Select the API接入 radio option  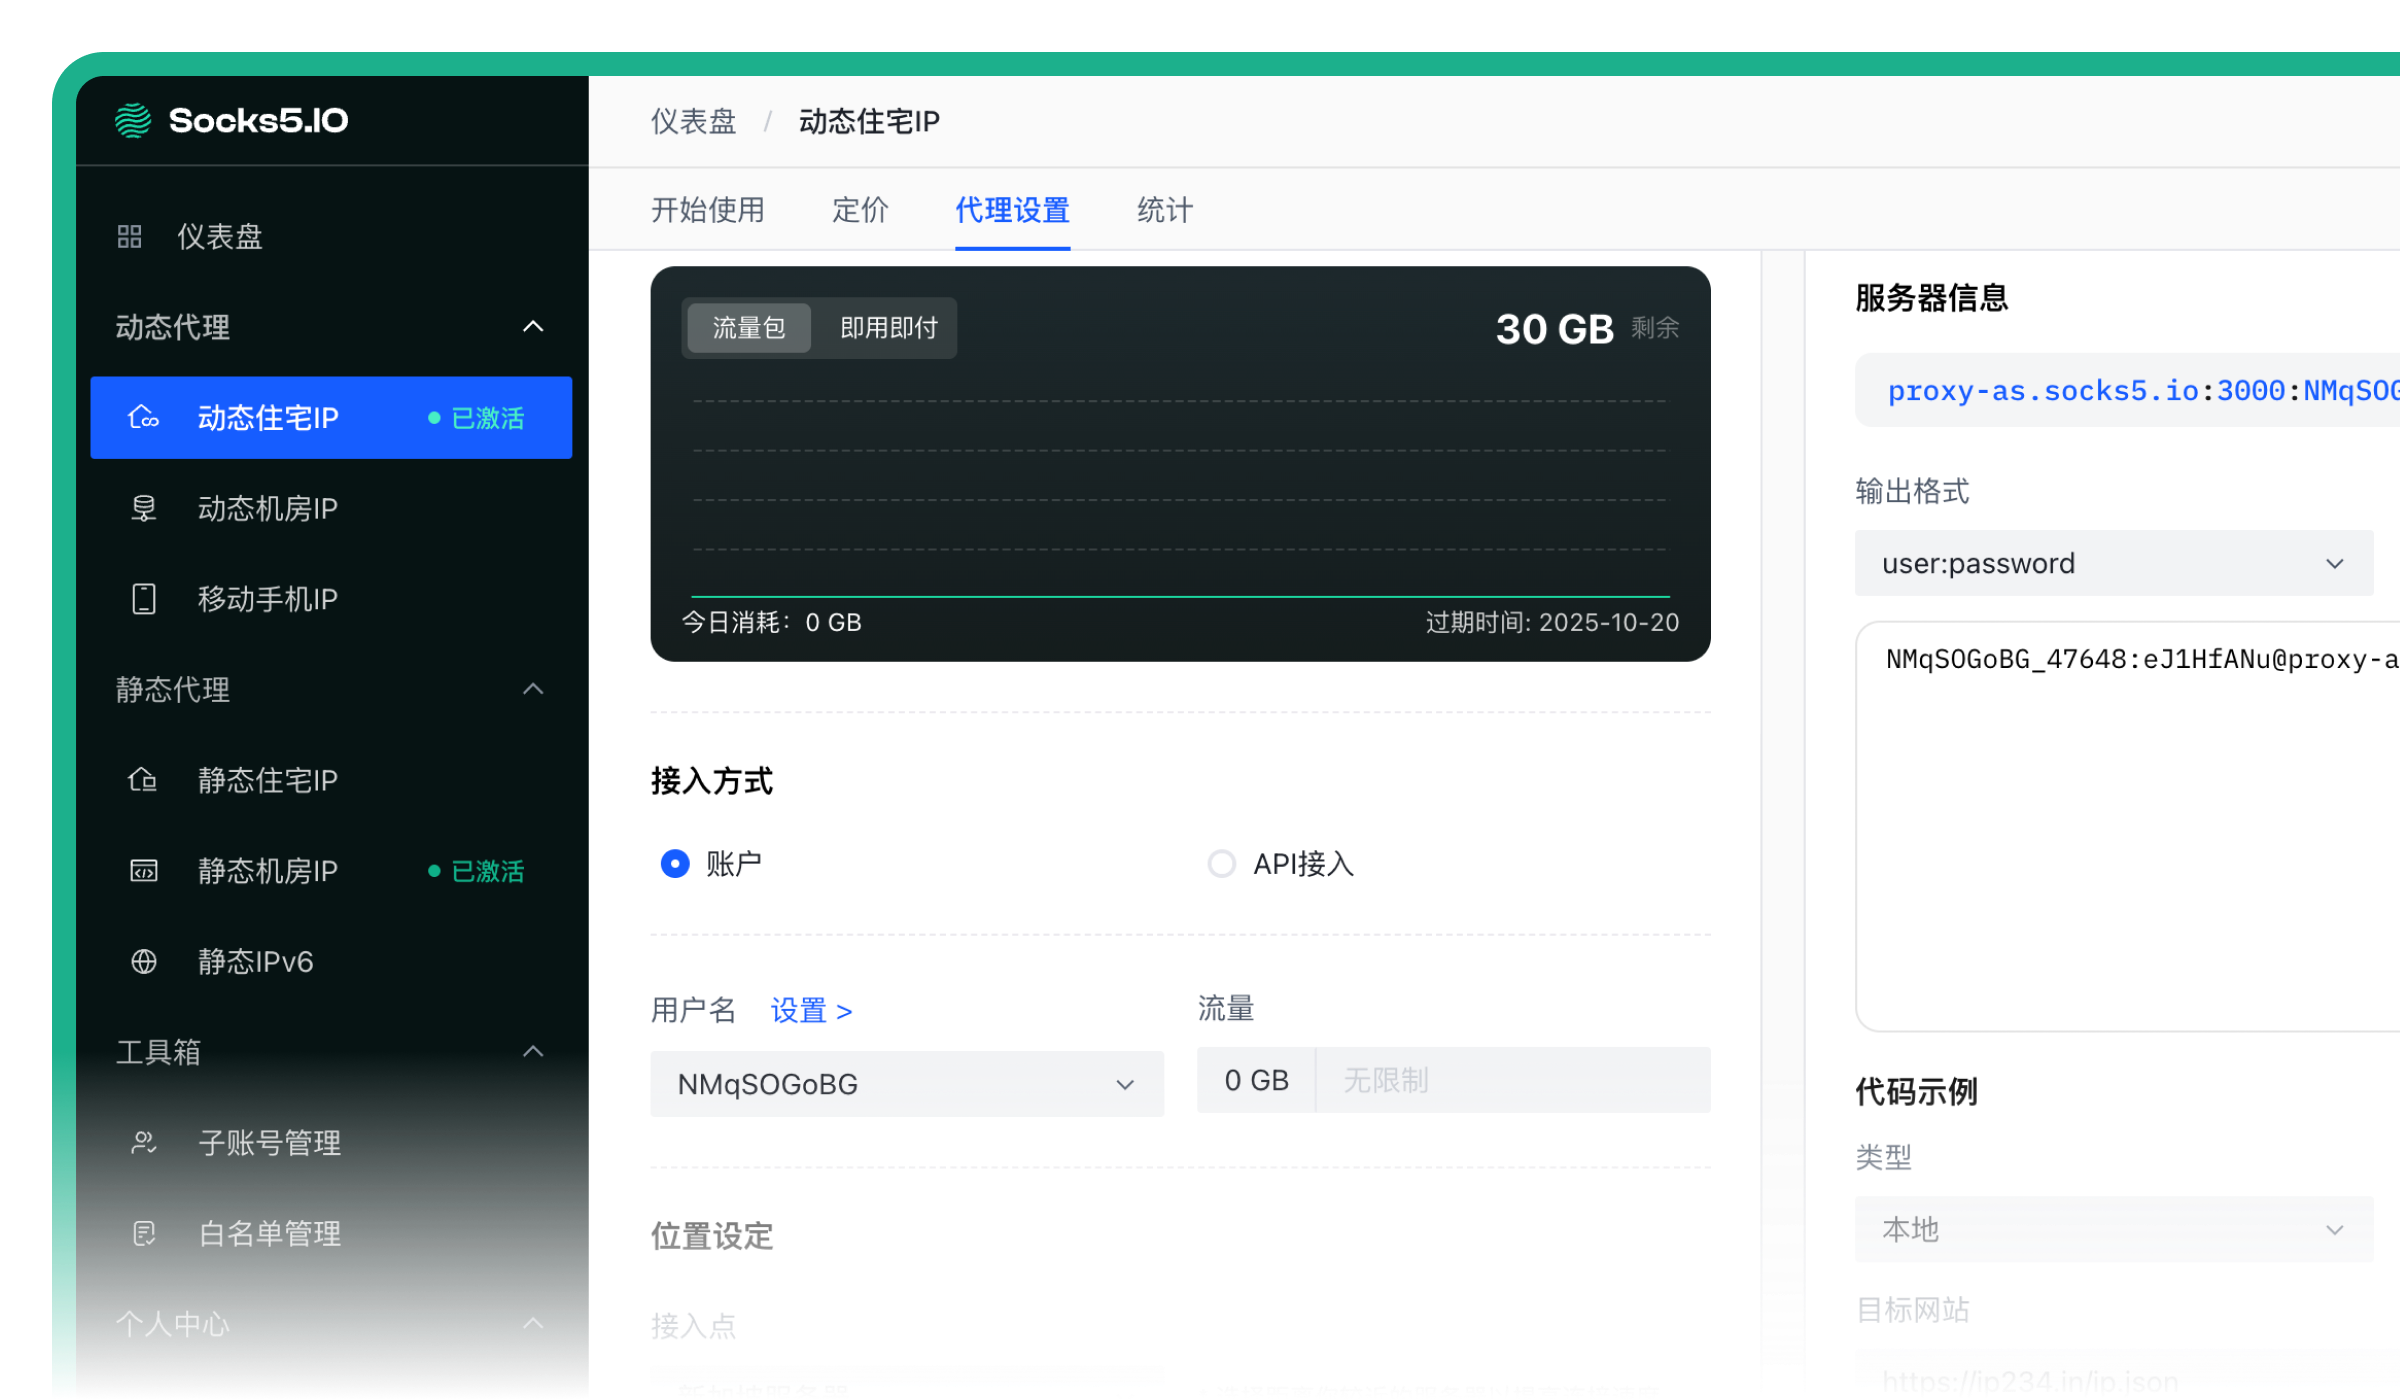pyautogui.click(x=1221, y=864)
